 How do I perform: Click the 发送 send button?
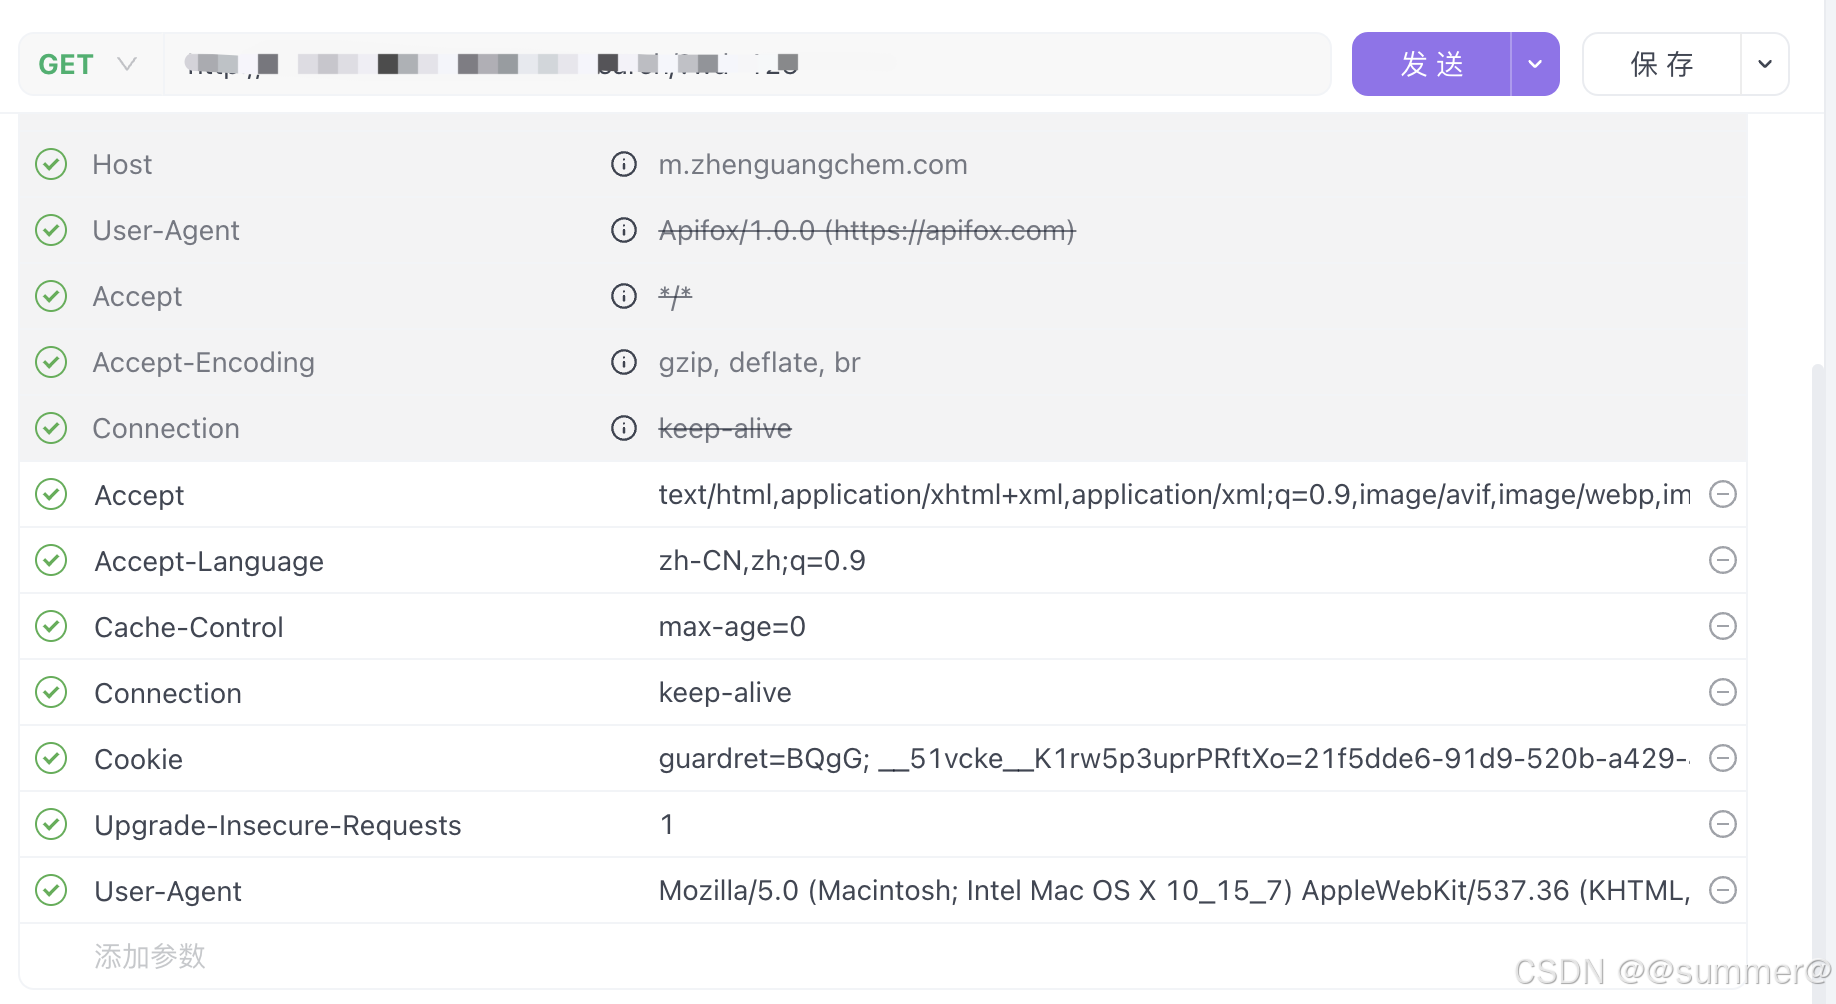tap(1431, 64)
